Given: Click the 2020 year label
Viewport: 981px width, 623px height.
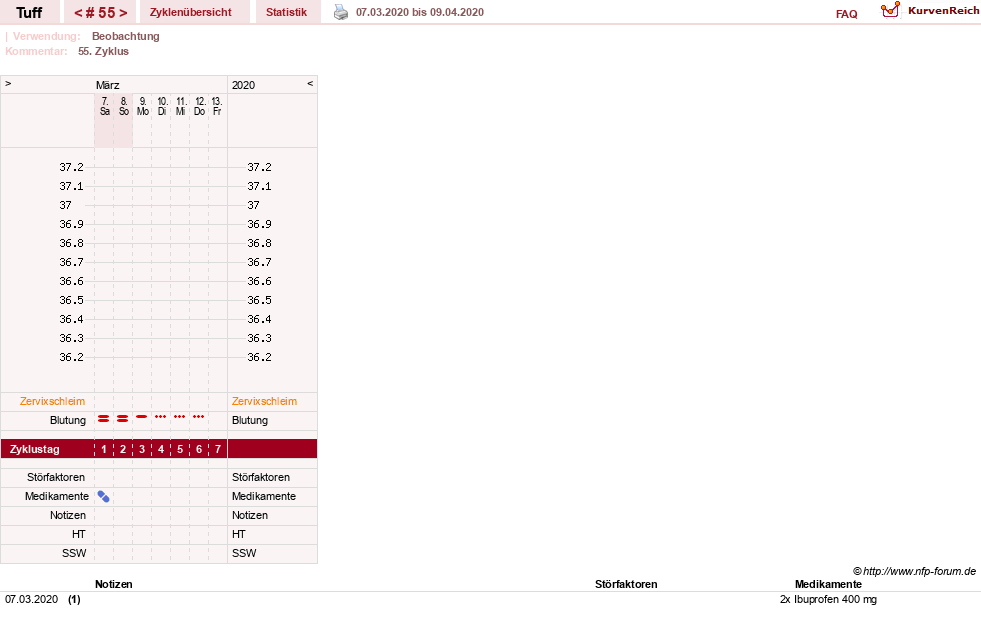Looking at the screenshot, I should [x=243, y=85].
